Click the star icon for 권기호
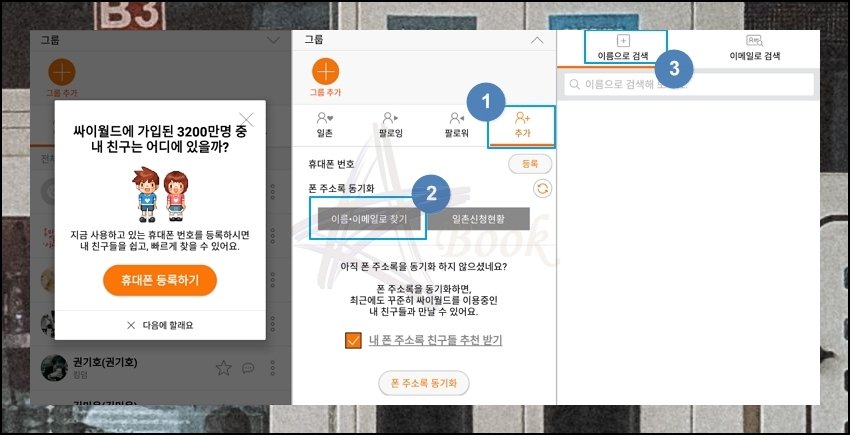Image resolution: width=850 pixels, height=435 pixels. (224, 368)
